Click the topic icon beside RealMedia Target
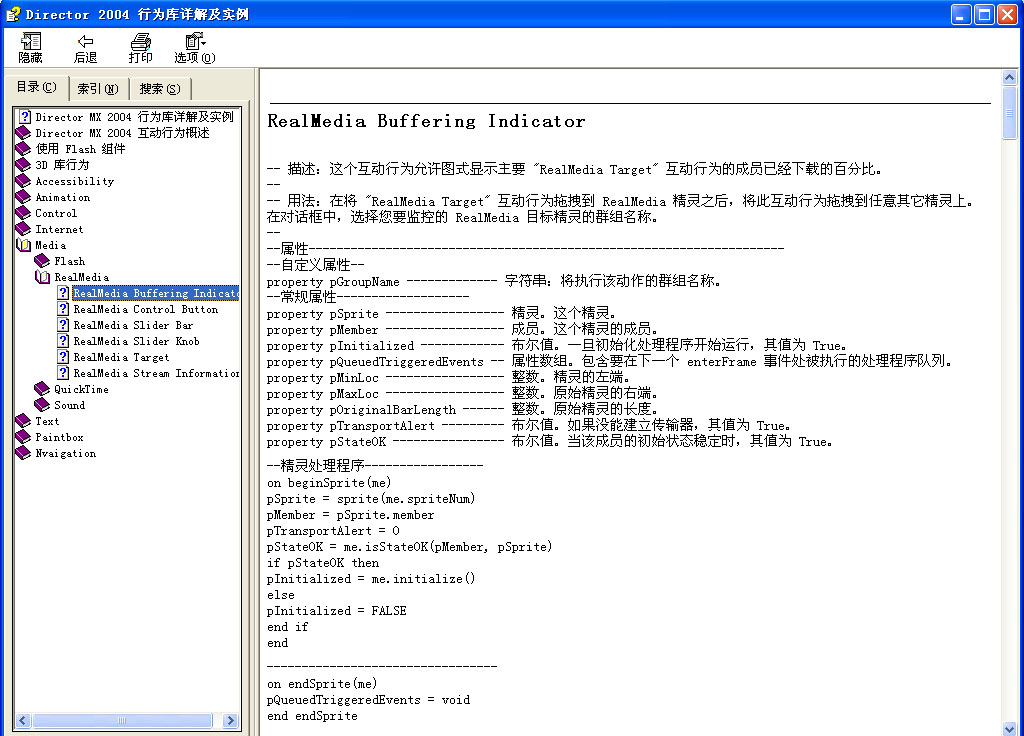1024x736 pixels. click(x=63, y=357)
